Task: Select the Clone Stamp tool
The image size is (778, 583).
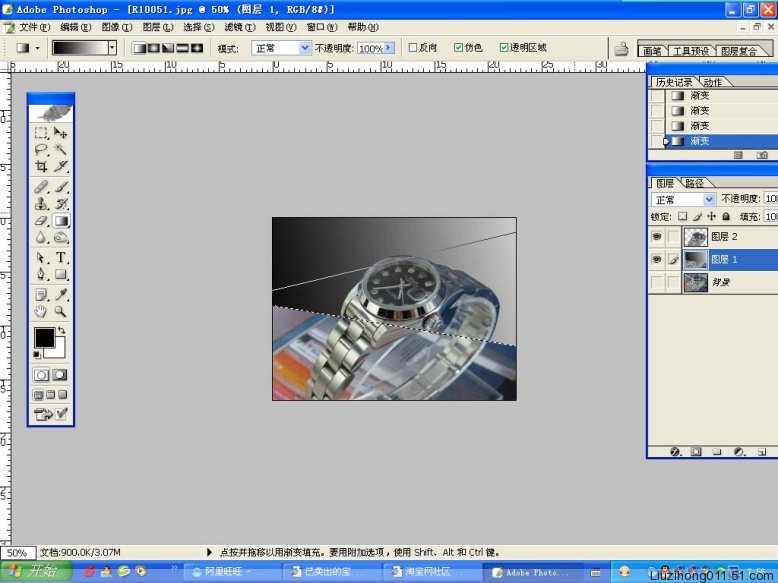Action: (41, 204)
